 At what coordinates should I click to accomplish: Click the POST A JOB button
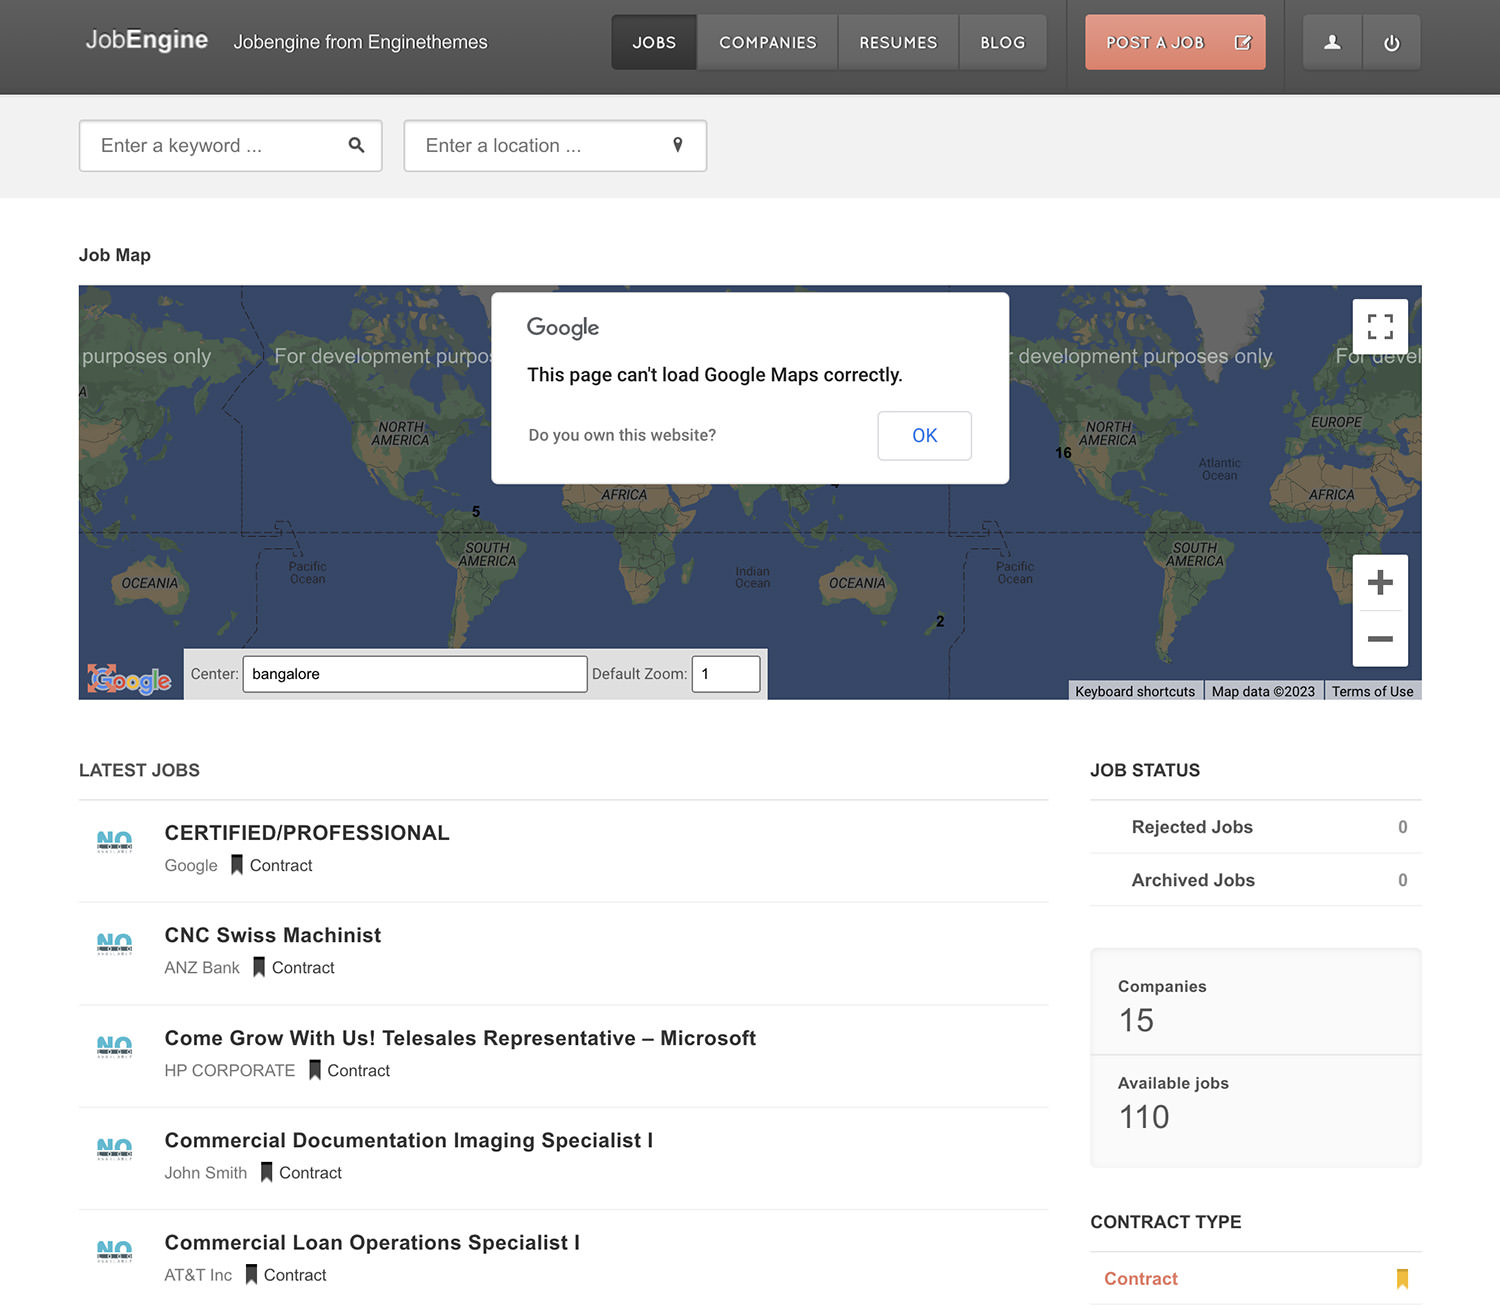point(1175,42)
